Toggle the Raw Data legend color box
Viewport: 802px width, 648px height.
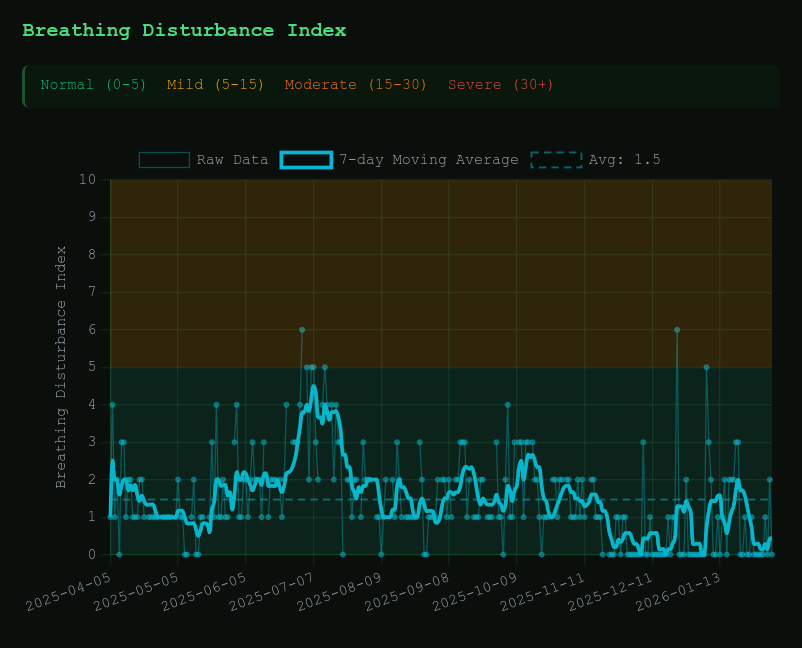pos(164,160)
